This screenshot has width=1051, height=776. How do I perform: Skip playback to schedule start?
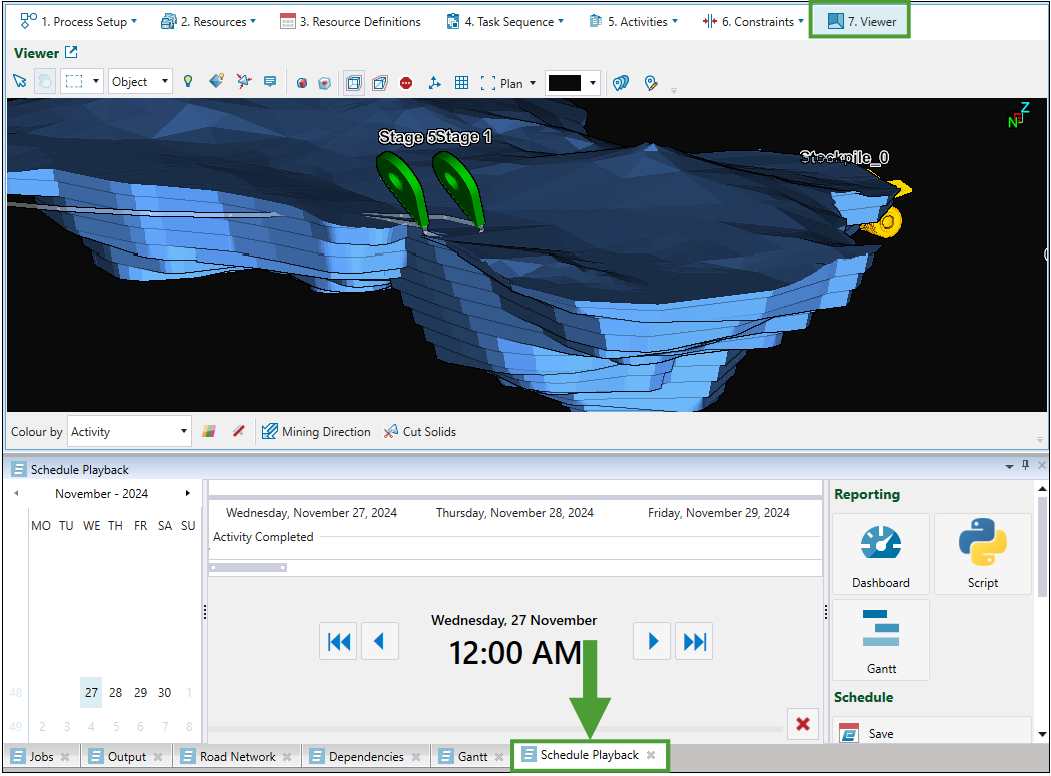338,641
